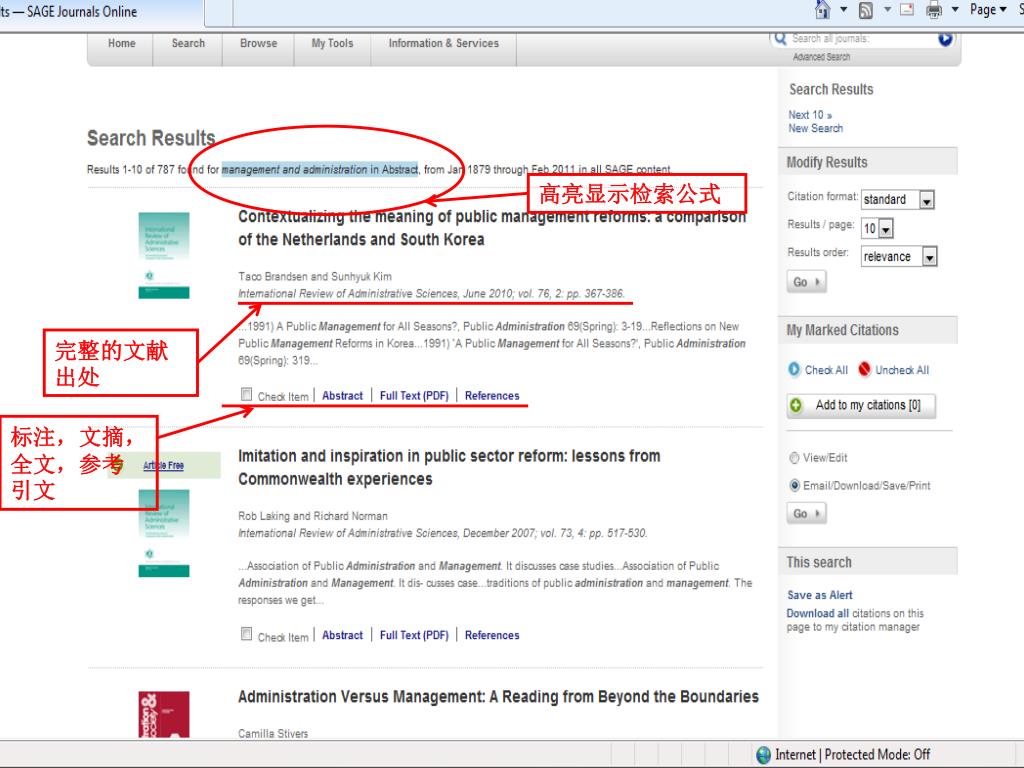The image size is (1024, 768).
Task: Click author text Rob Laking and Richard Norman
Action: 313,517
